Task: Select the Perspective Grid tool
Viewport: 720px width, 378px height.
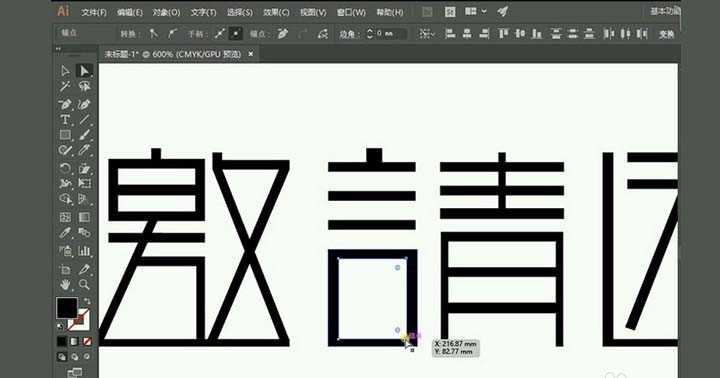Action: click(x=84, y=199)
